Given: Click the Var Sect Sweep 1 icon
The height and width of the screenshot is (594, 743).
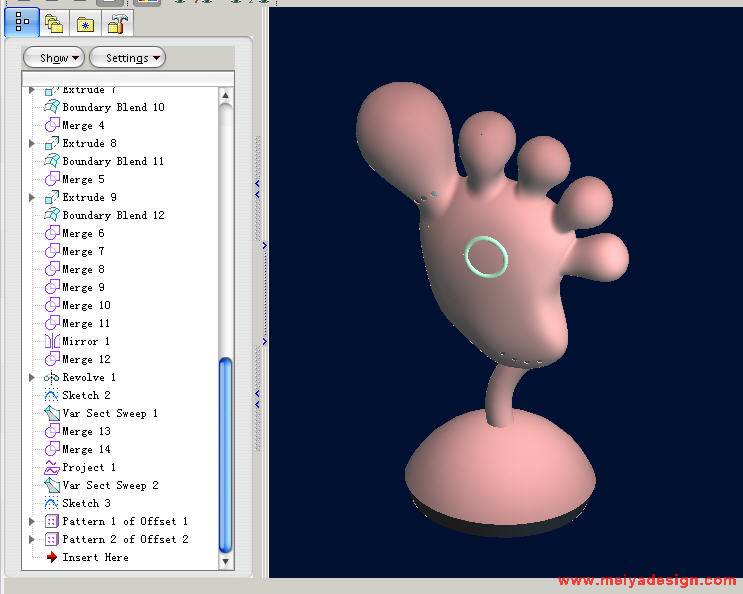Looking at the screenshot, I should click(52, 414).
